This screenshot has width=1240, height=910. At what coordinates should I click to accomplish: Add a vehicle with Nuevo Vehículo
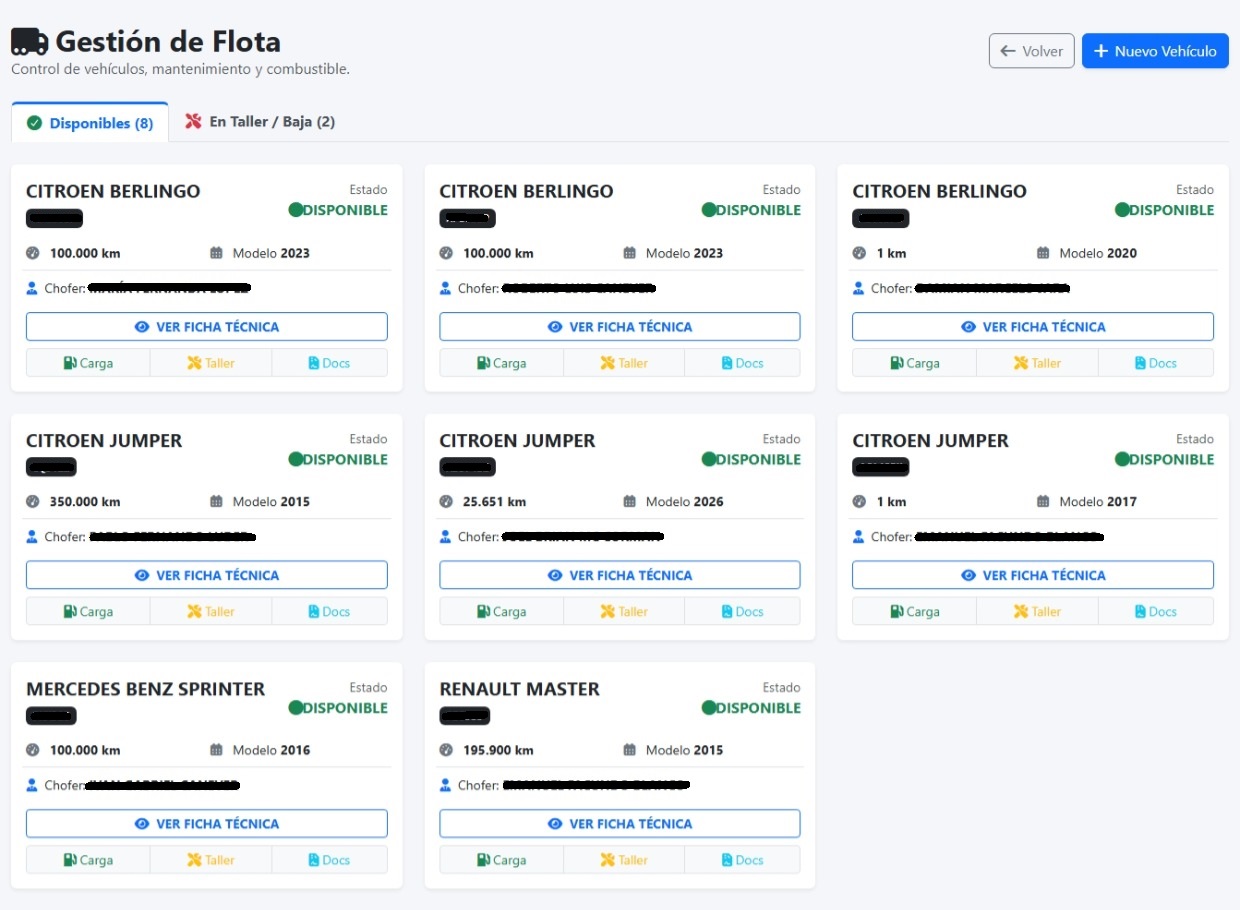pos(1155,51)
